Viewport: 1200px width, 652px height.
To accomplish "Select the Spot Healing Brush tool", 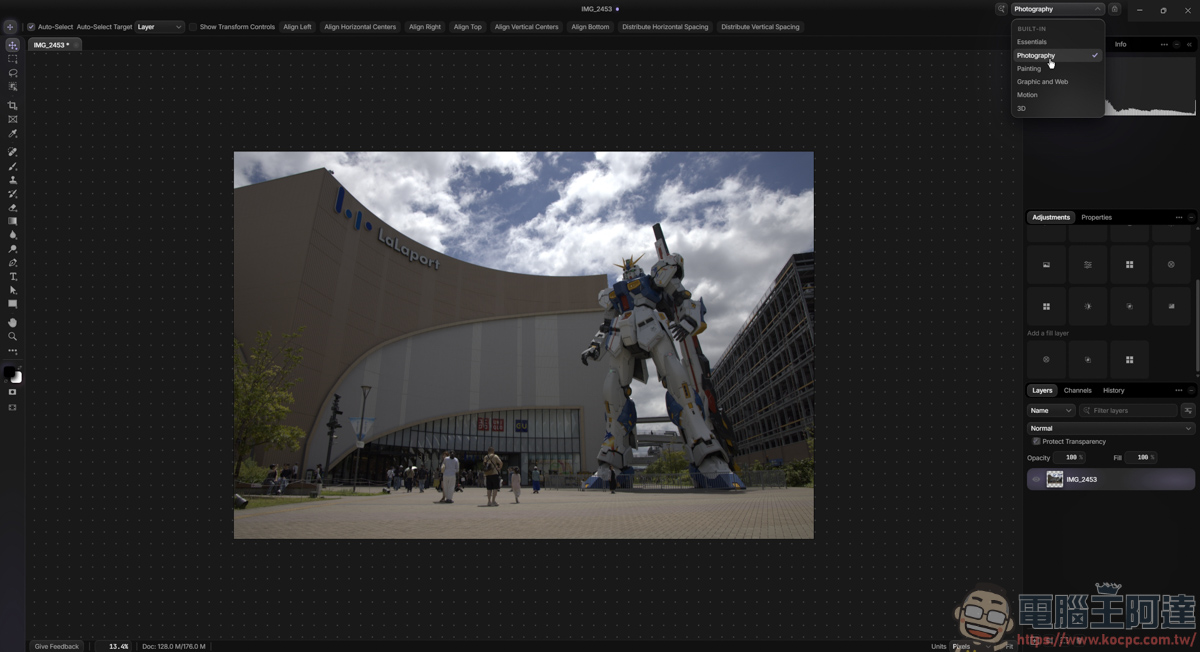I will tap(13, 152).
